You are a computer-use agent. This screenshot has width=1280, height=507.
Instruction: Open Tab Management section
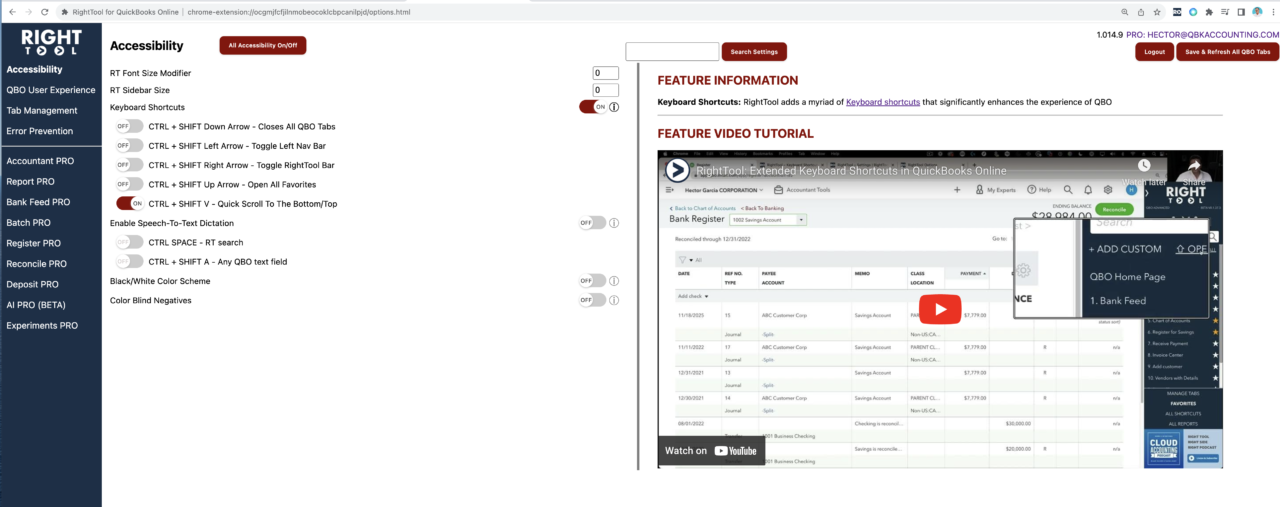(x=42, y=111)
